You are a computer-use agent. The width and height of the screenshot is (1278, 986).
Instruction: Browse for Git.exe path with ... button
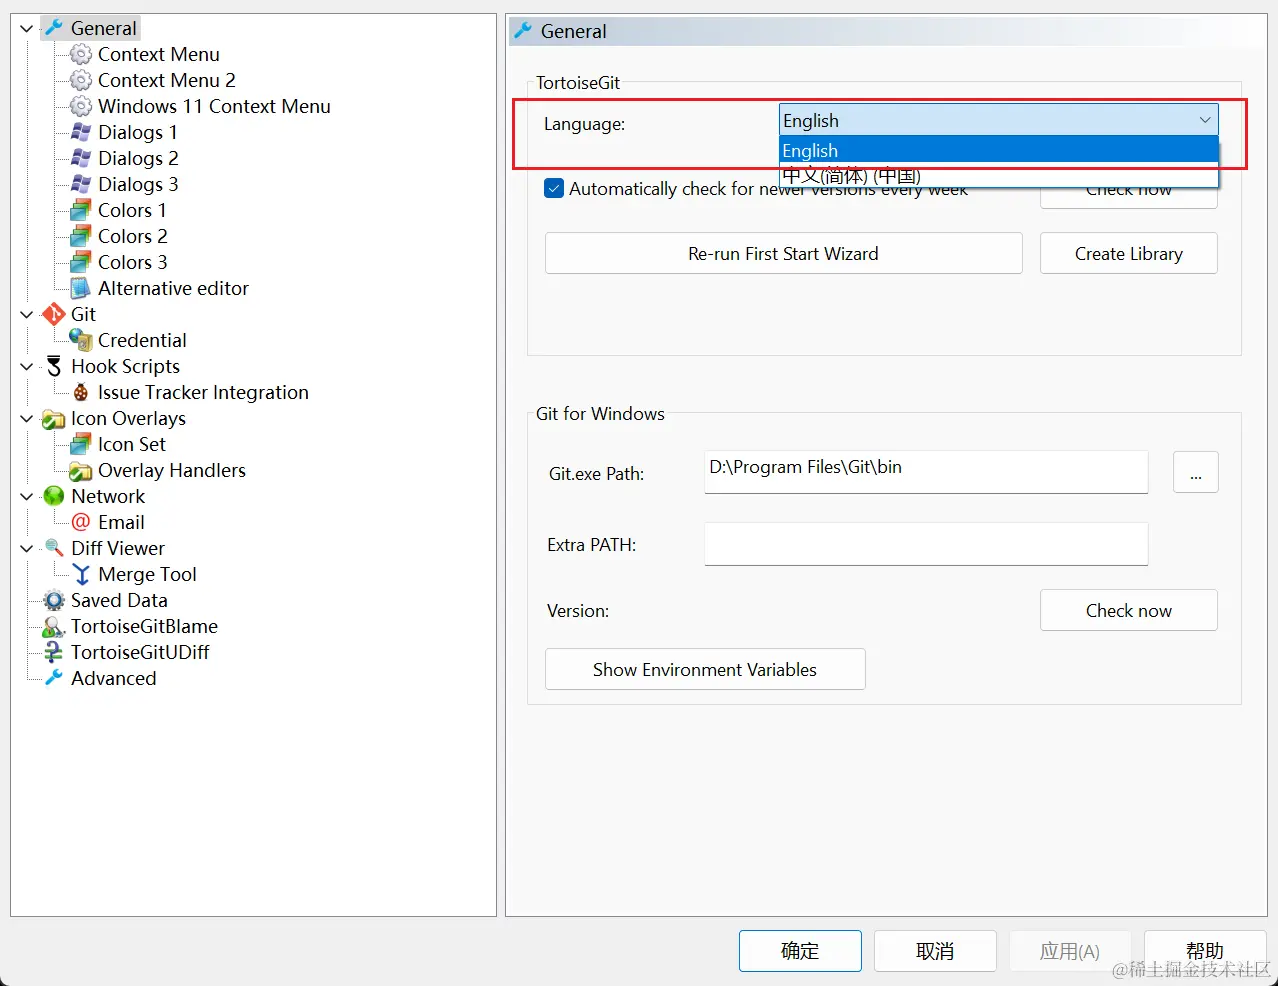(1195, 472)
